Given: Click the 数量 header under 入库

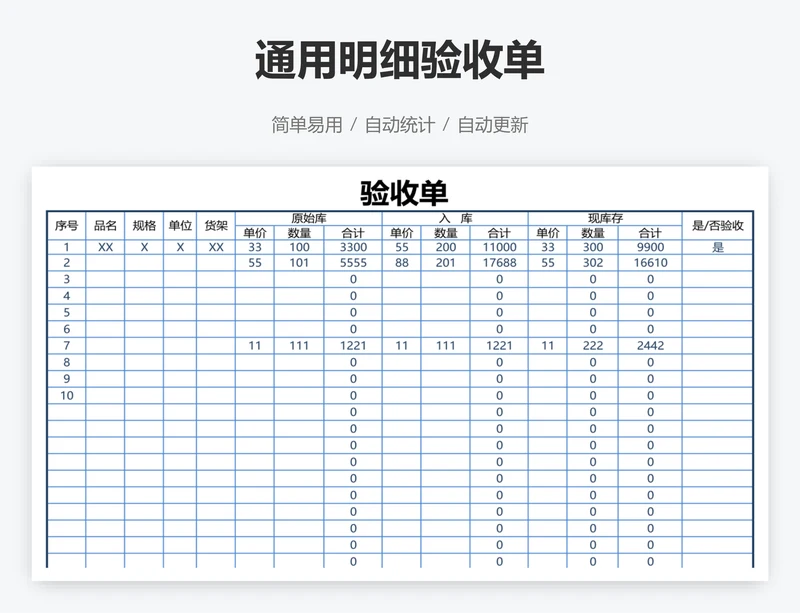Looking at the screenshot, I should coord(445,233).
